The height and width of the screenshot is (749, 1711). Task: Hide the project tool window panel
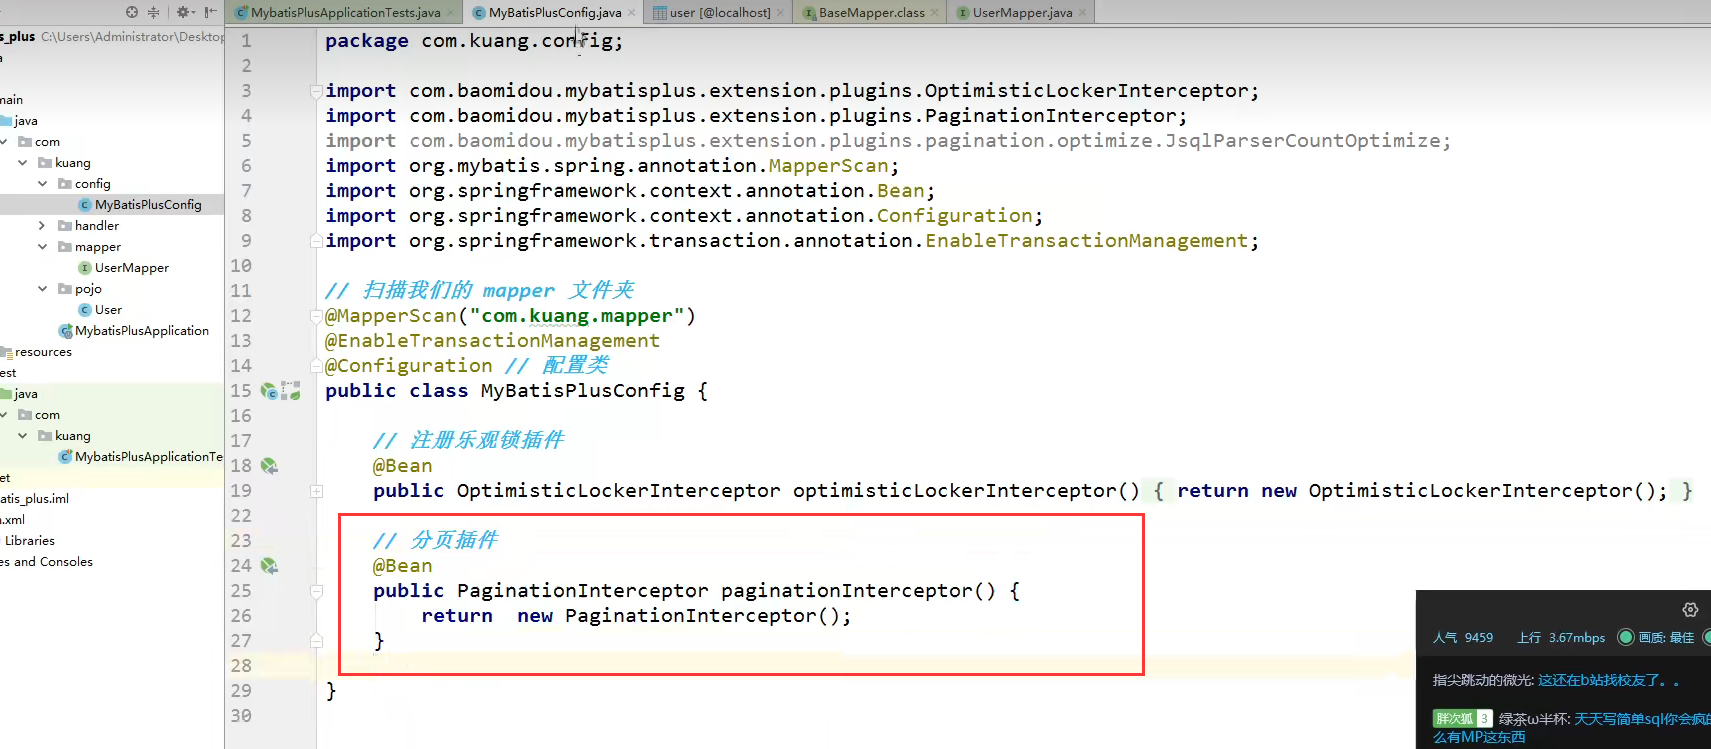pos(210,12)
